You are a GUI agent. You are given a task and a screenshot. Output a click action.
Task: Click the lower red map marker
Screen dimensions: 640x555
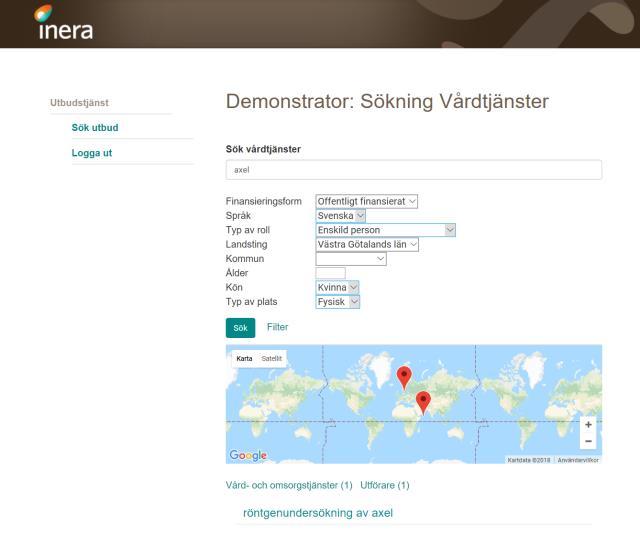(423, 402)
